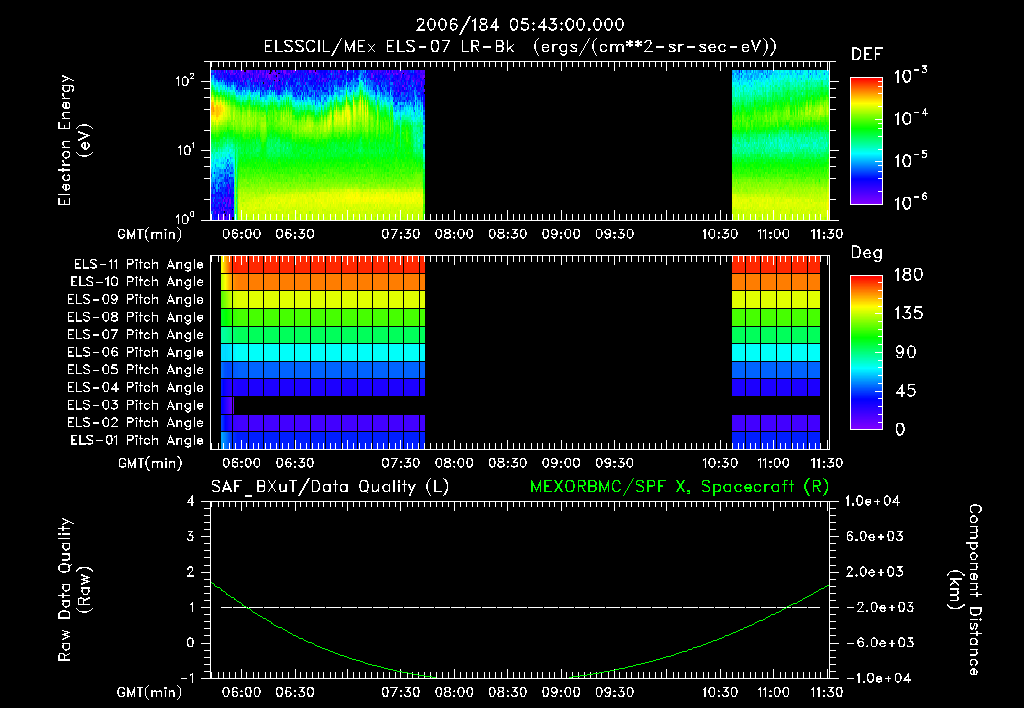The image size is (1024, 708).
Task: Select the ELS-08 Pitch Angle row label
Action: tap(136, 317)
